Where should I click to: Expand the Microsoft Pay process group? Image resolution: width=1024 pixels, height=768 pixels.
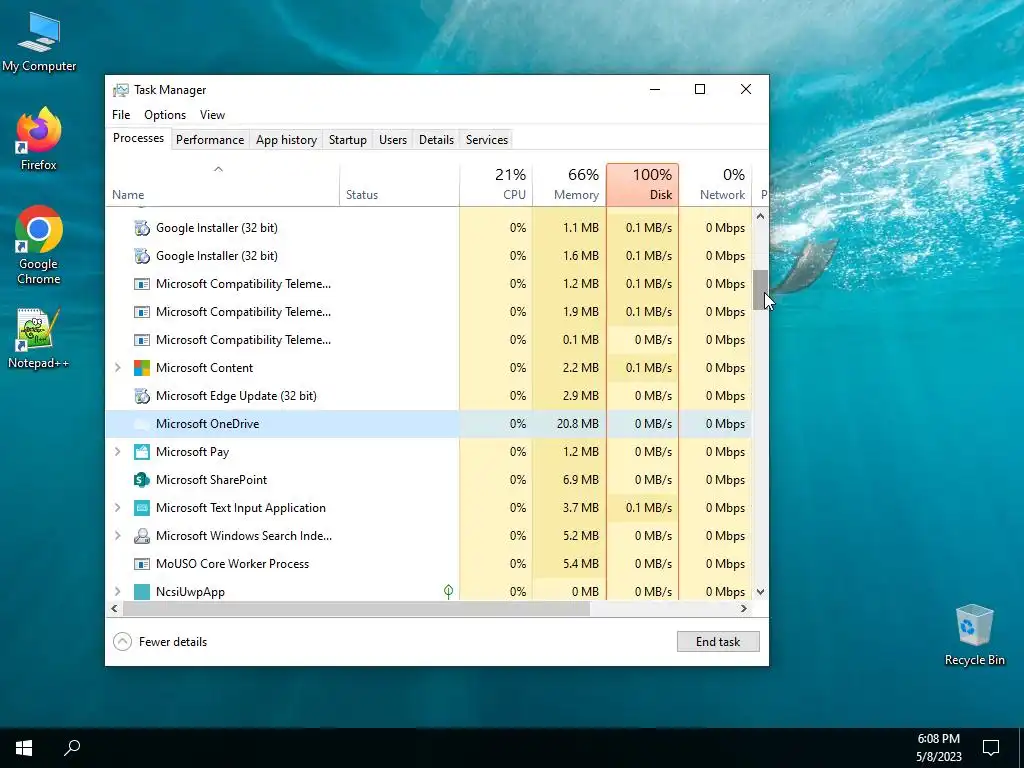(118, 452)
